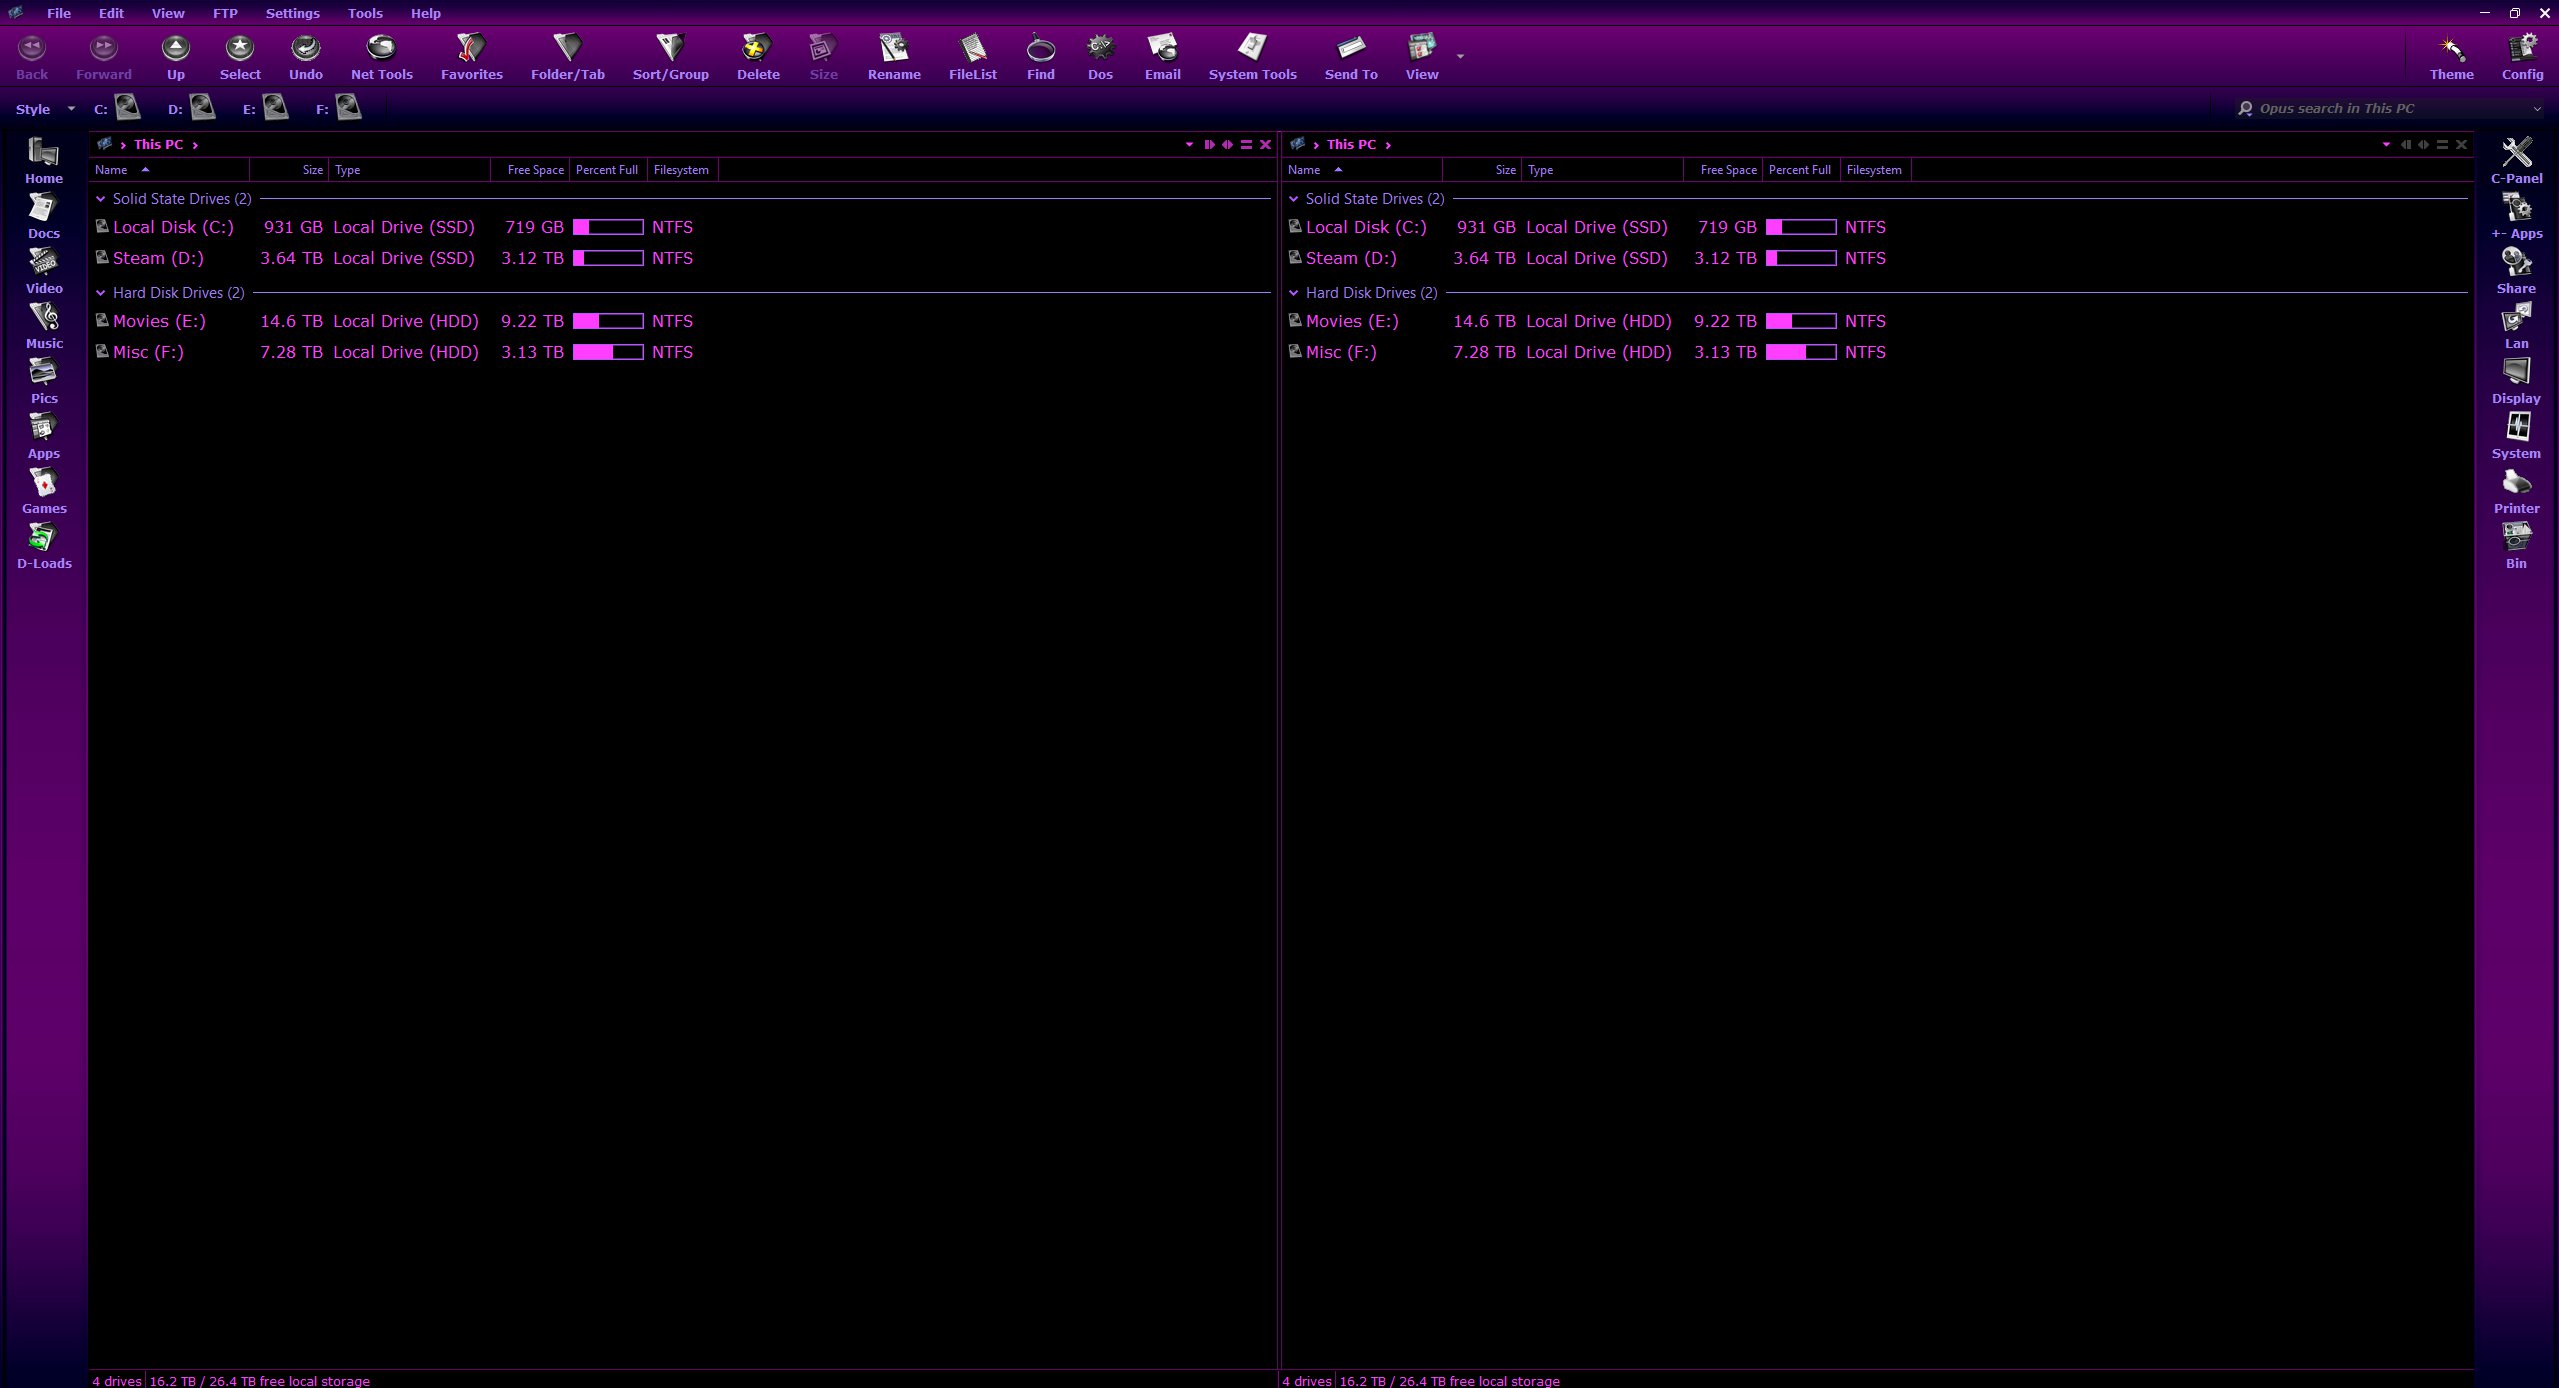This screenshot has width=2559, height=1388.
Task: Open the FileList tool
Action: (x=972, y=48)
